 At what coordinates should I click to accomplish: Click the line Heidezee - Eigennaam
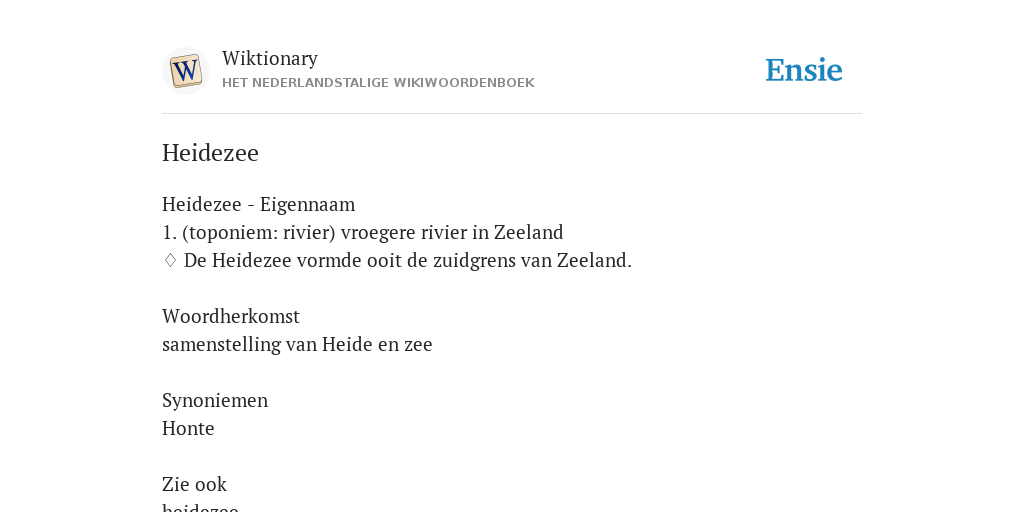tap(259, 204)
